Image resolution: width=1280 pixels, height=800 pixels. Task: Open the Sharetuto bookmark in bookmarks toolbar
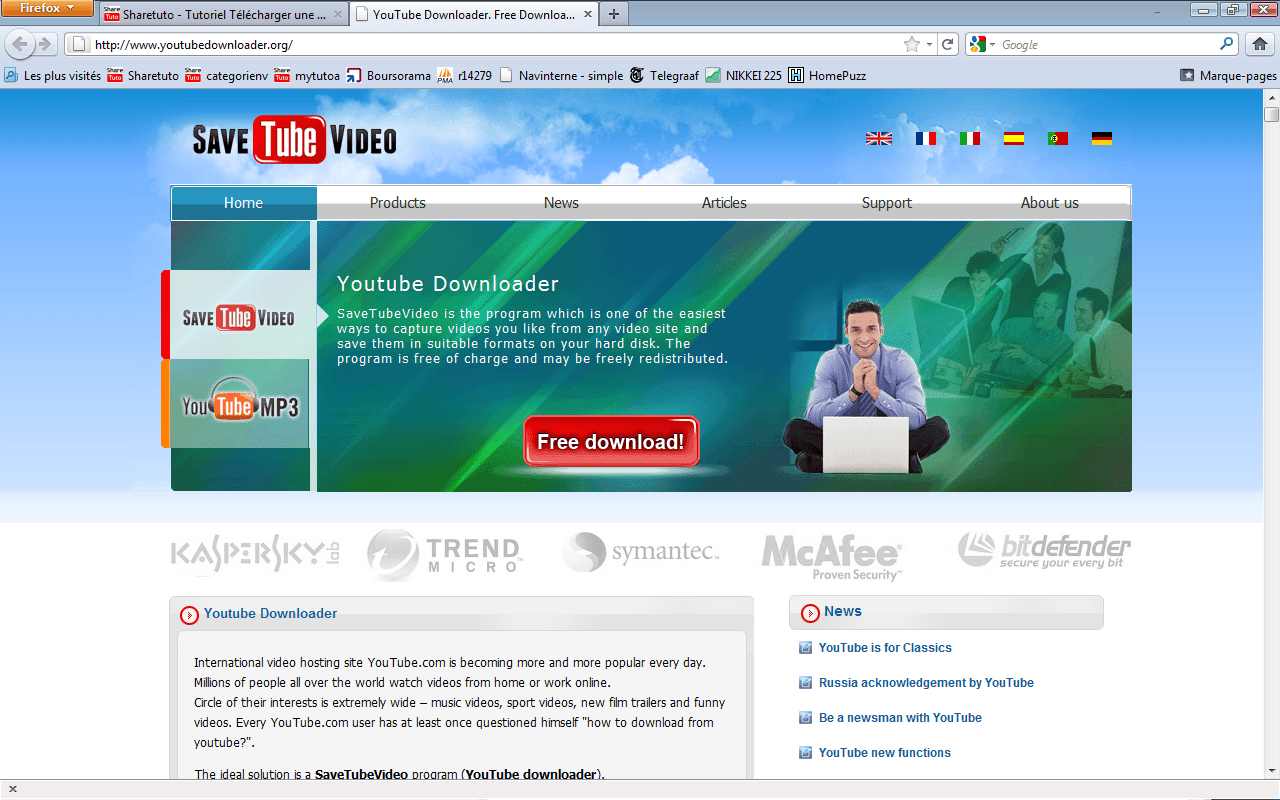point(143,75)
